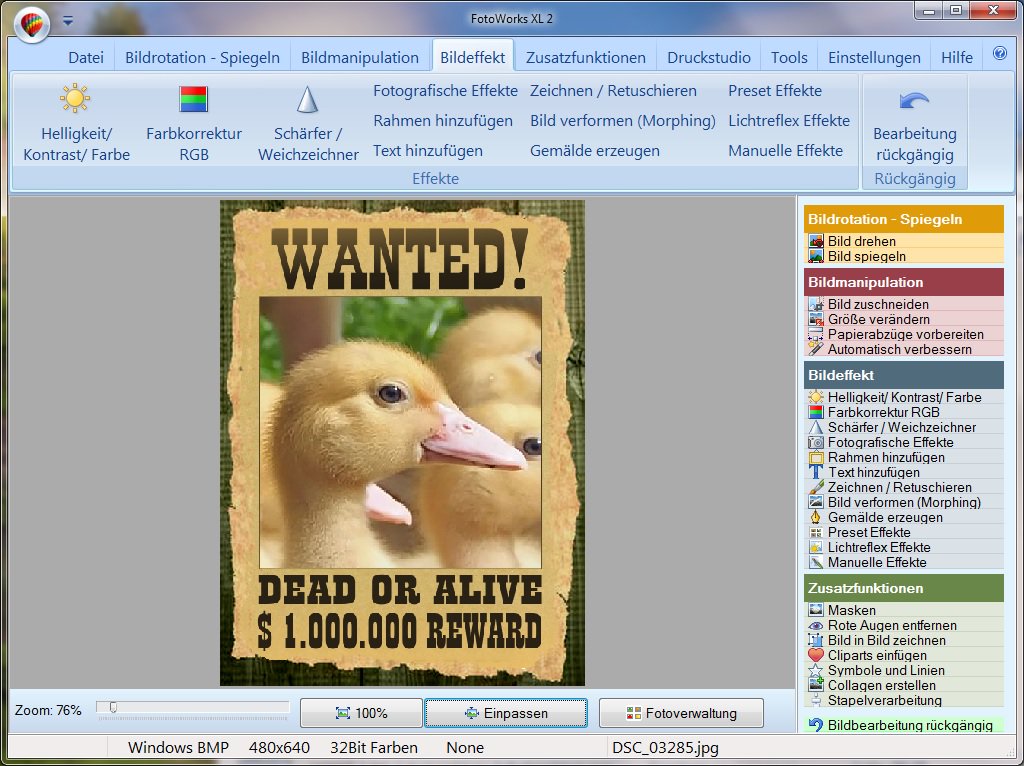Click the 100% zoom button

[361, 713]
